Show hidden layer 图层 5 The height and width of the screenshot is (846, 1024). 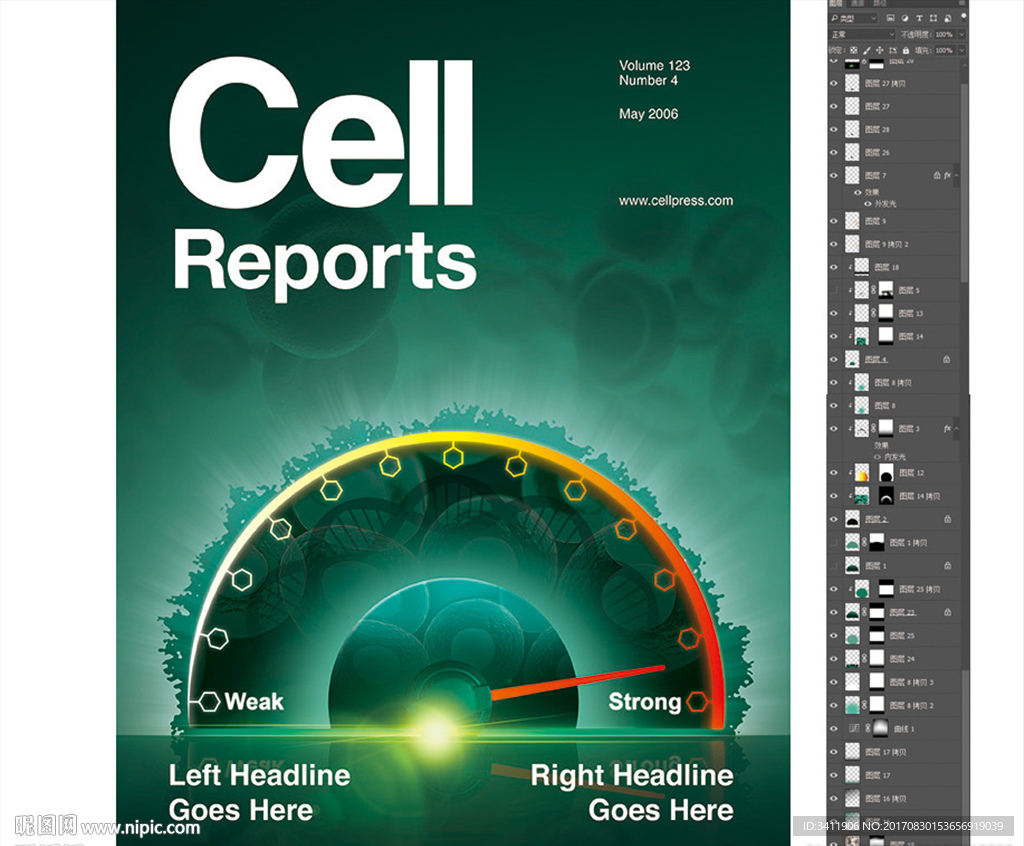coord(834,290)
